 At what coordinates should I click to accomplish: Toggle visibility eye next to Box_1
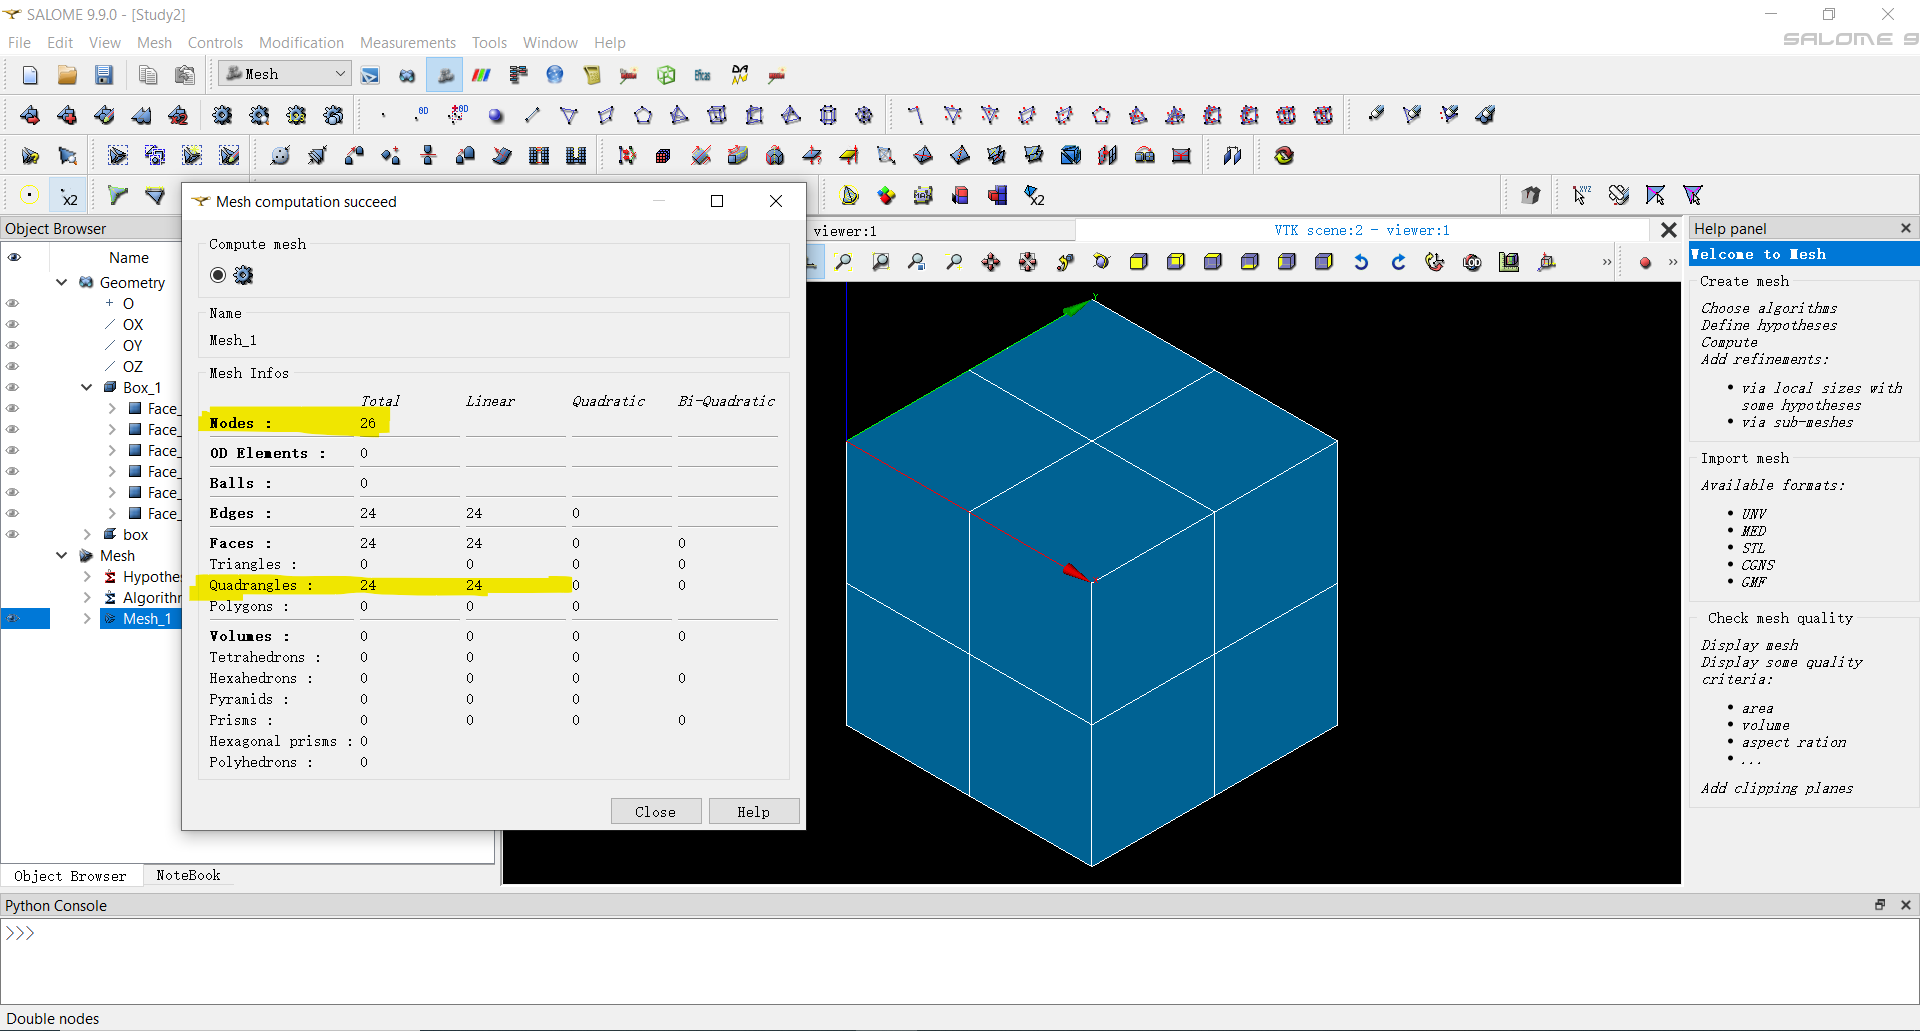tap(13, 387)
